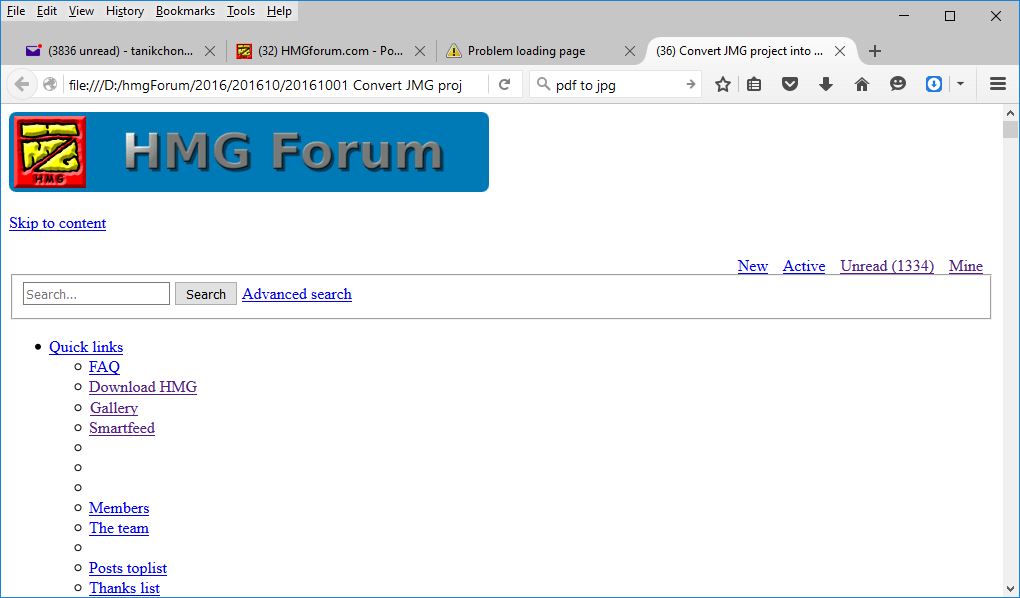Open the Help menu
This screenshot has width=1020, height=598.
coord(279,11)
